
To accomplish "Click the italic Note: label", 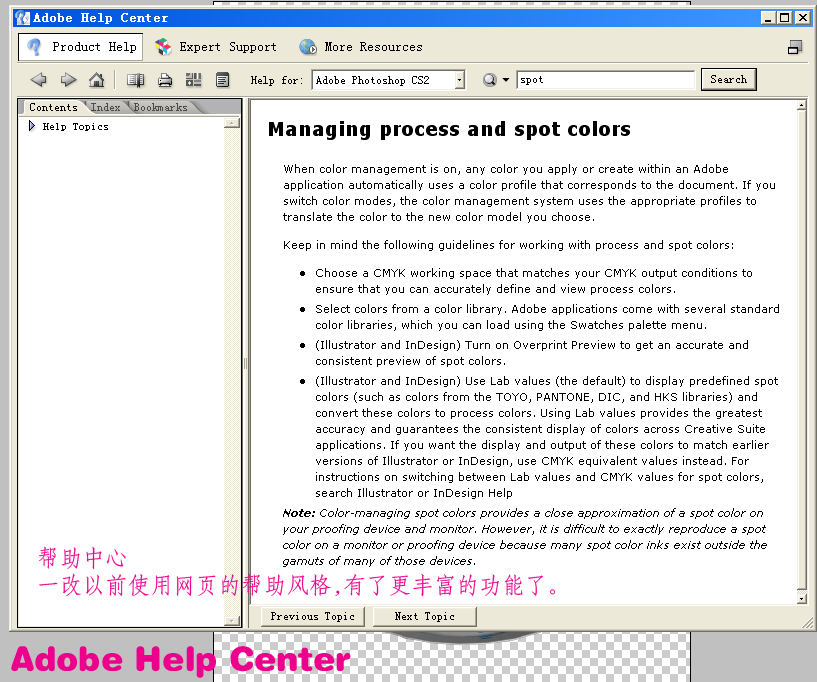I will click(x=299, y=513).
